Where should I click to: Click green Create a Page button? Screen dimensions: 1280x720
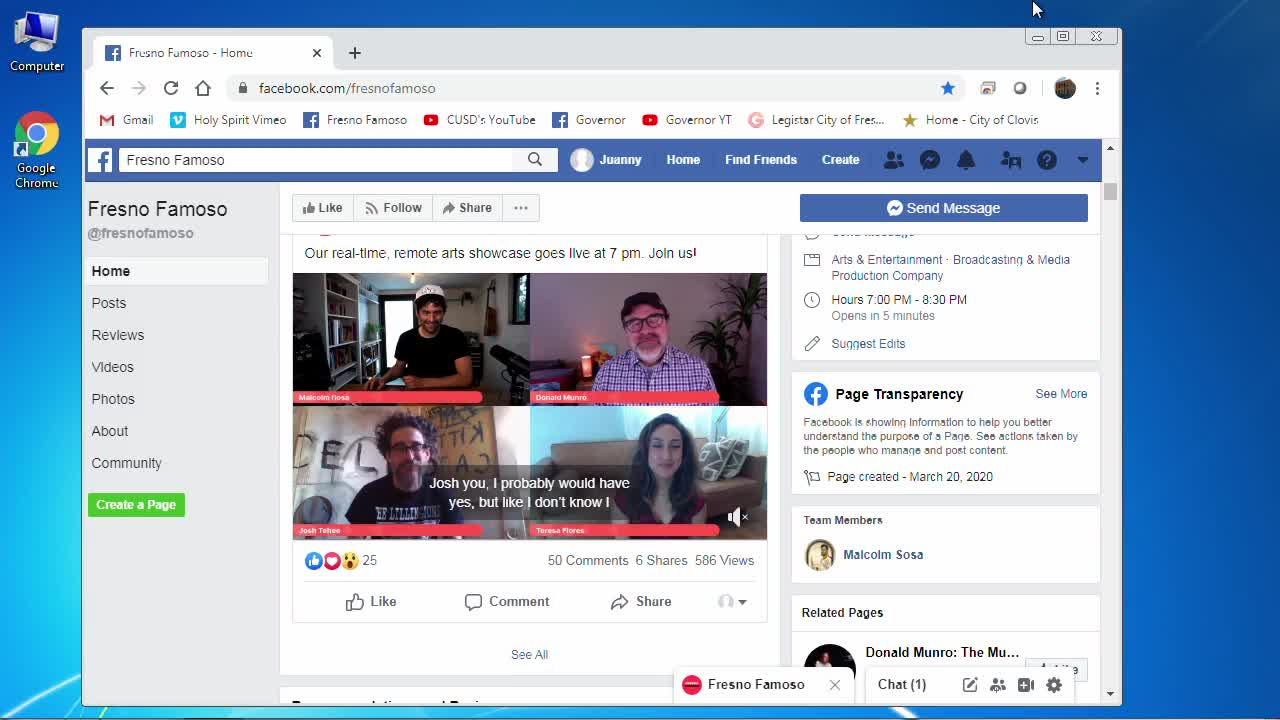(x=136, y=505)
